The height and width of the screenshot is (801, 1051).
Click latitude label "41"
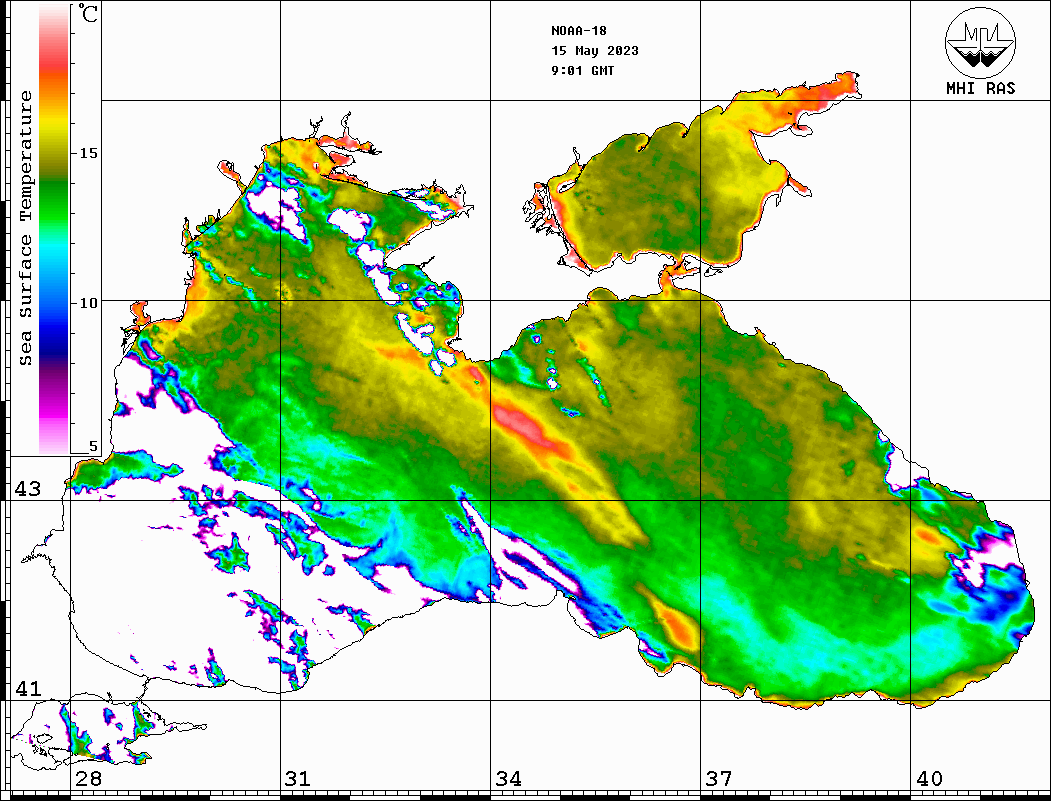(x=28, y=689)
